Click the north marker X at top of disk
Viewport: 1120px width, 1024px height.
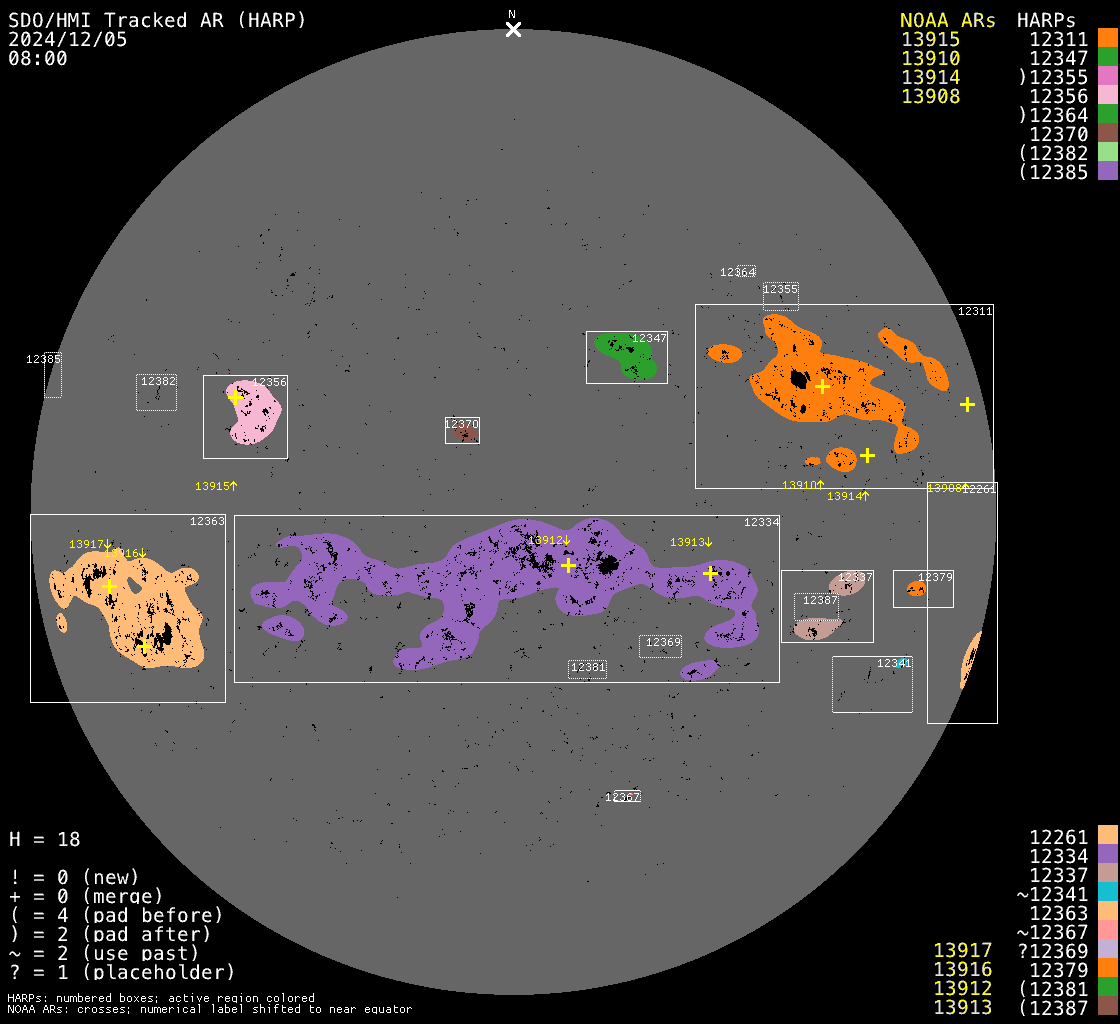513,29
